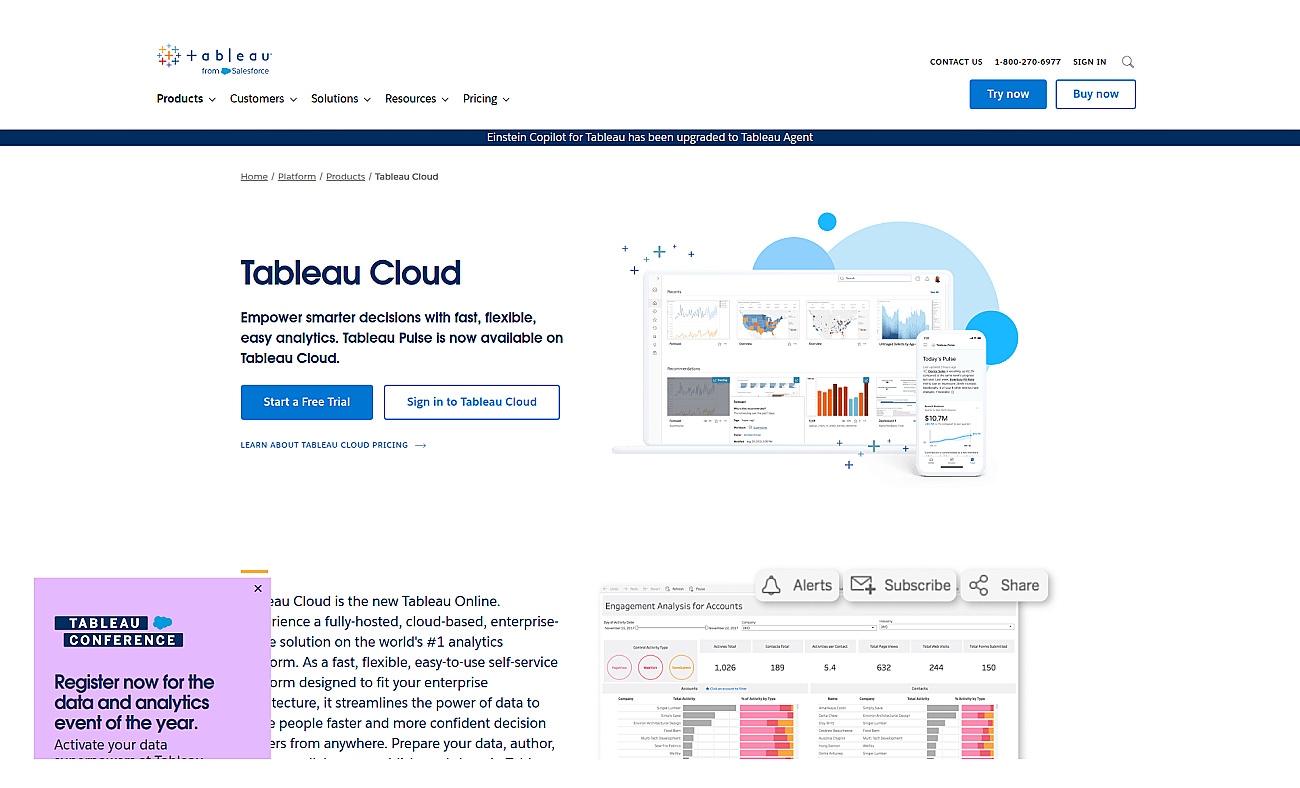Click the Share button label
The width and height of the screenshot is (1300, 788).
point(1020,586)
